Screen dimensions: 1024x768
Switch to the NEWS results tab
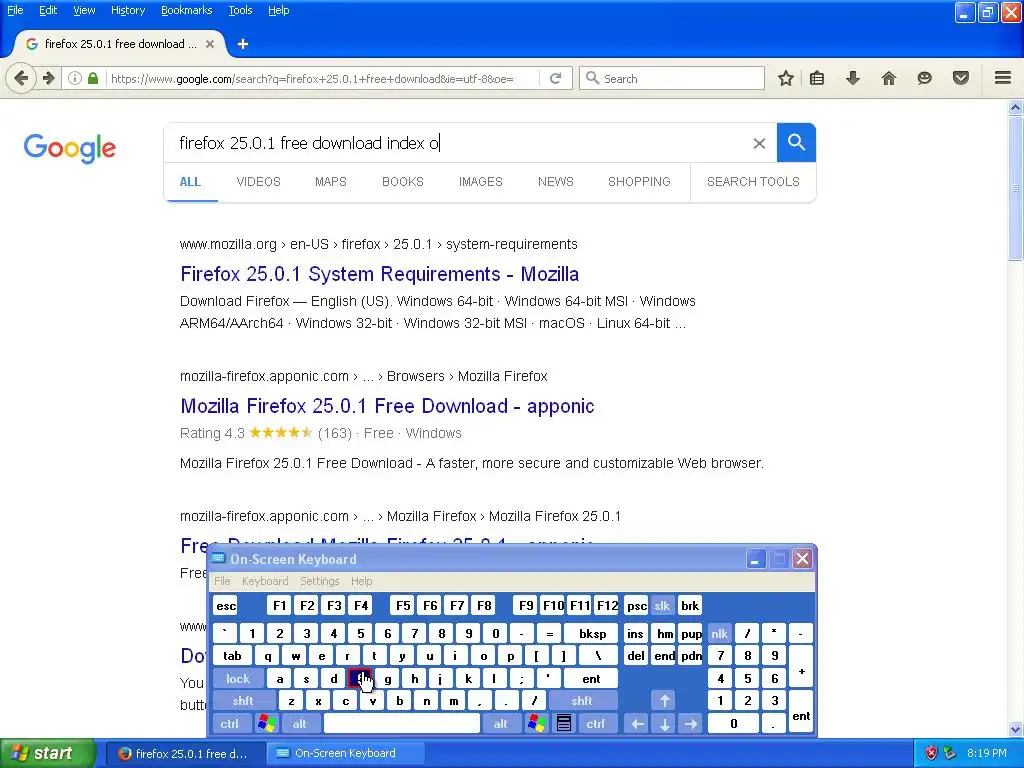(556, 182)
